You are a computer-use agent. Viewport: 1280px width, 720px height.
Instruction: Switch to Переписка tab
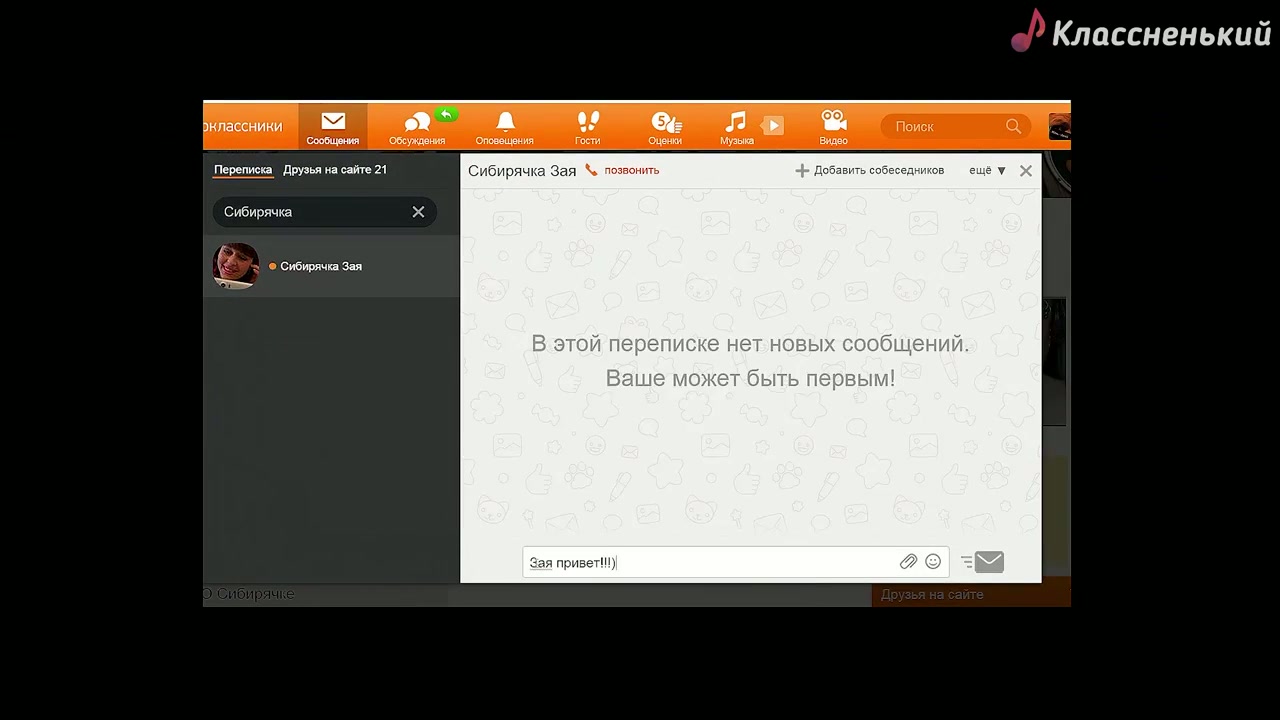(x=243, y=170)
